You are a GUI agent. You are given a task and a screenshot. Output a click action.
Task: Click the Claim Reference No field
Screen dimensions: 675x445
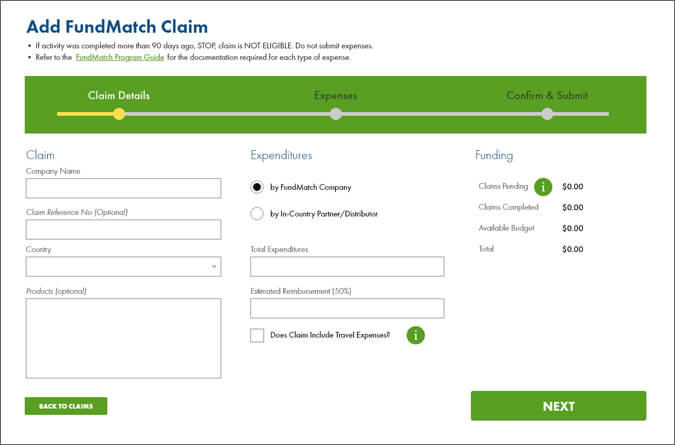123,229
